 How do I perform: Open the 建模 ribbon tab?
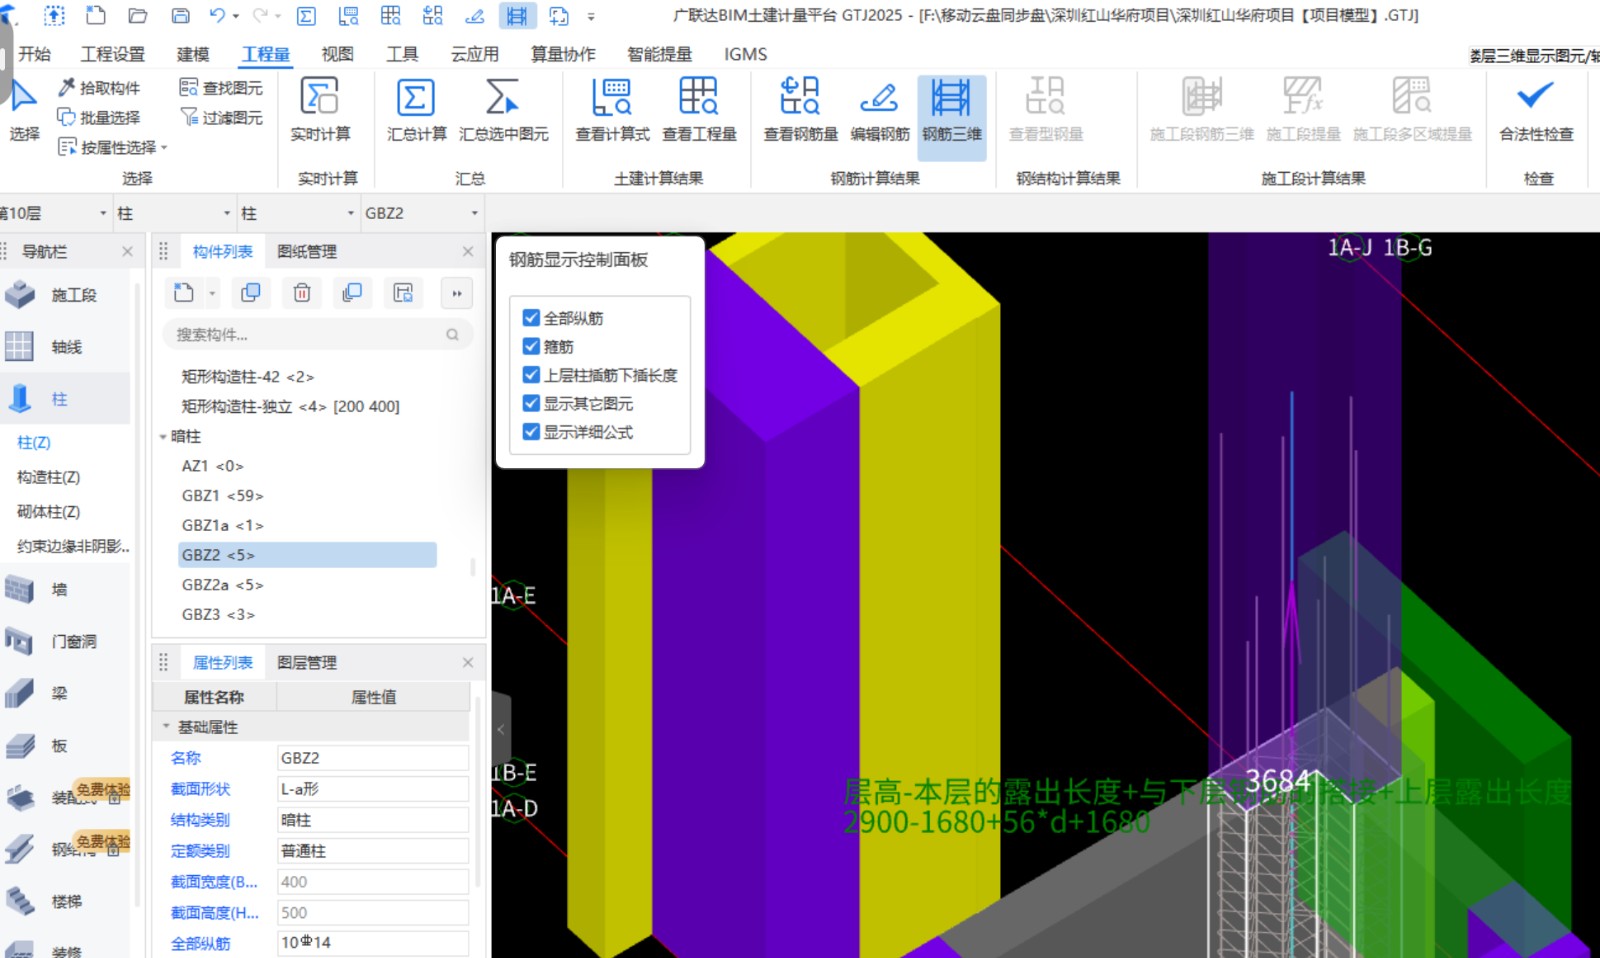pos(193,54)
